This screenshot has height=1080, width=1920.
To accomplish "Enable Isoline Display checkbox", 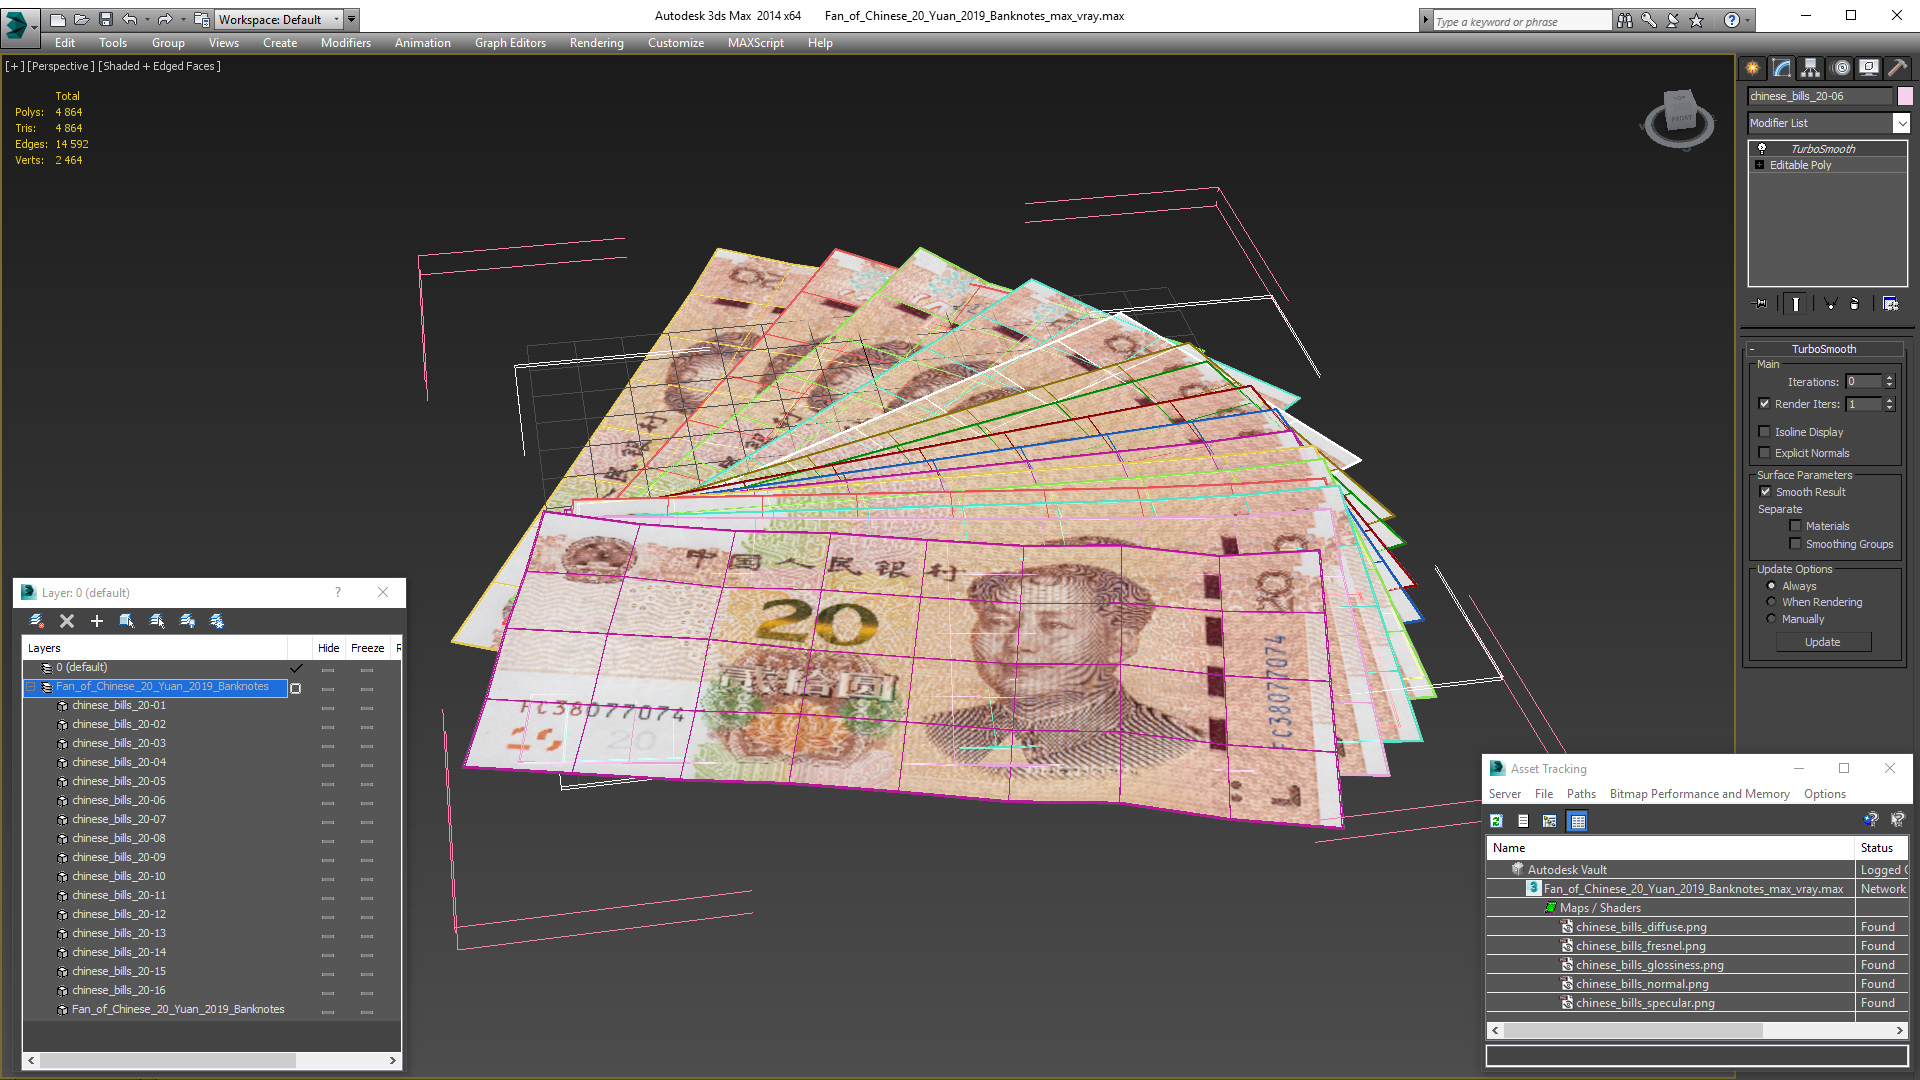I will pyautogui.click(x=1764, y=432).
